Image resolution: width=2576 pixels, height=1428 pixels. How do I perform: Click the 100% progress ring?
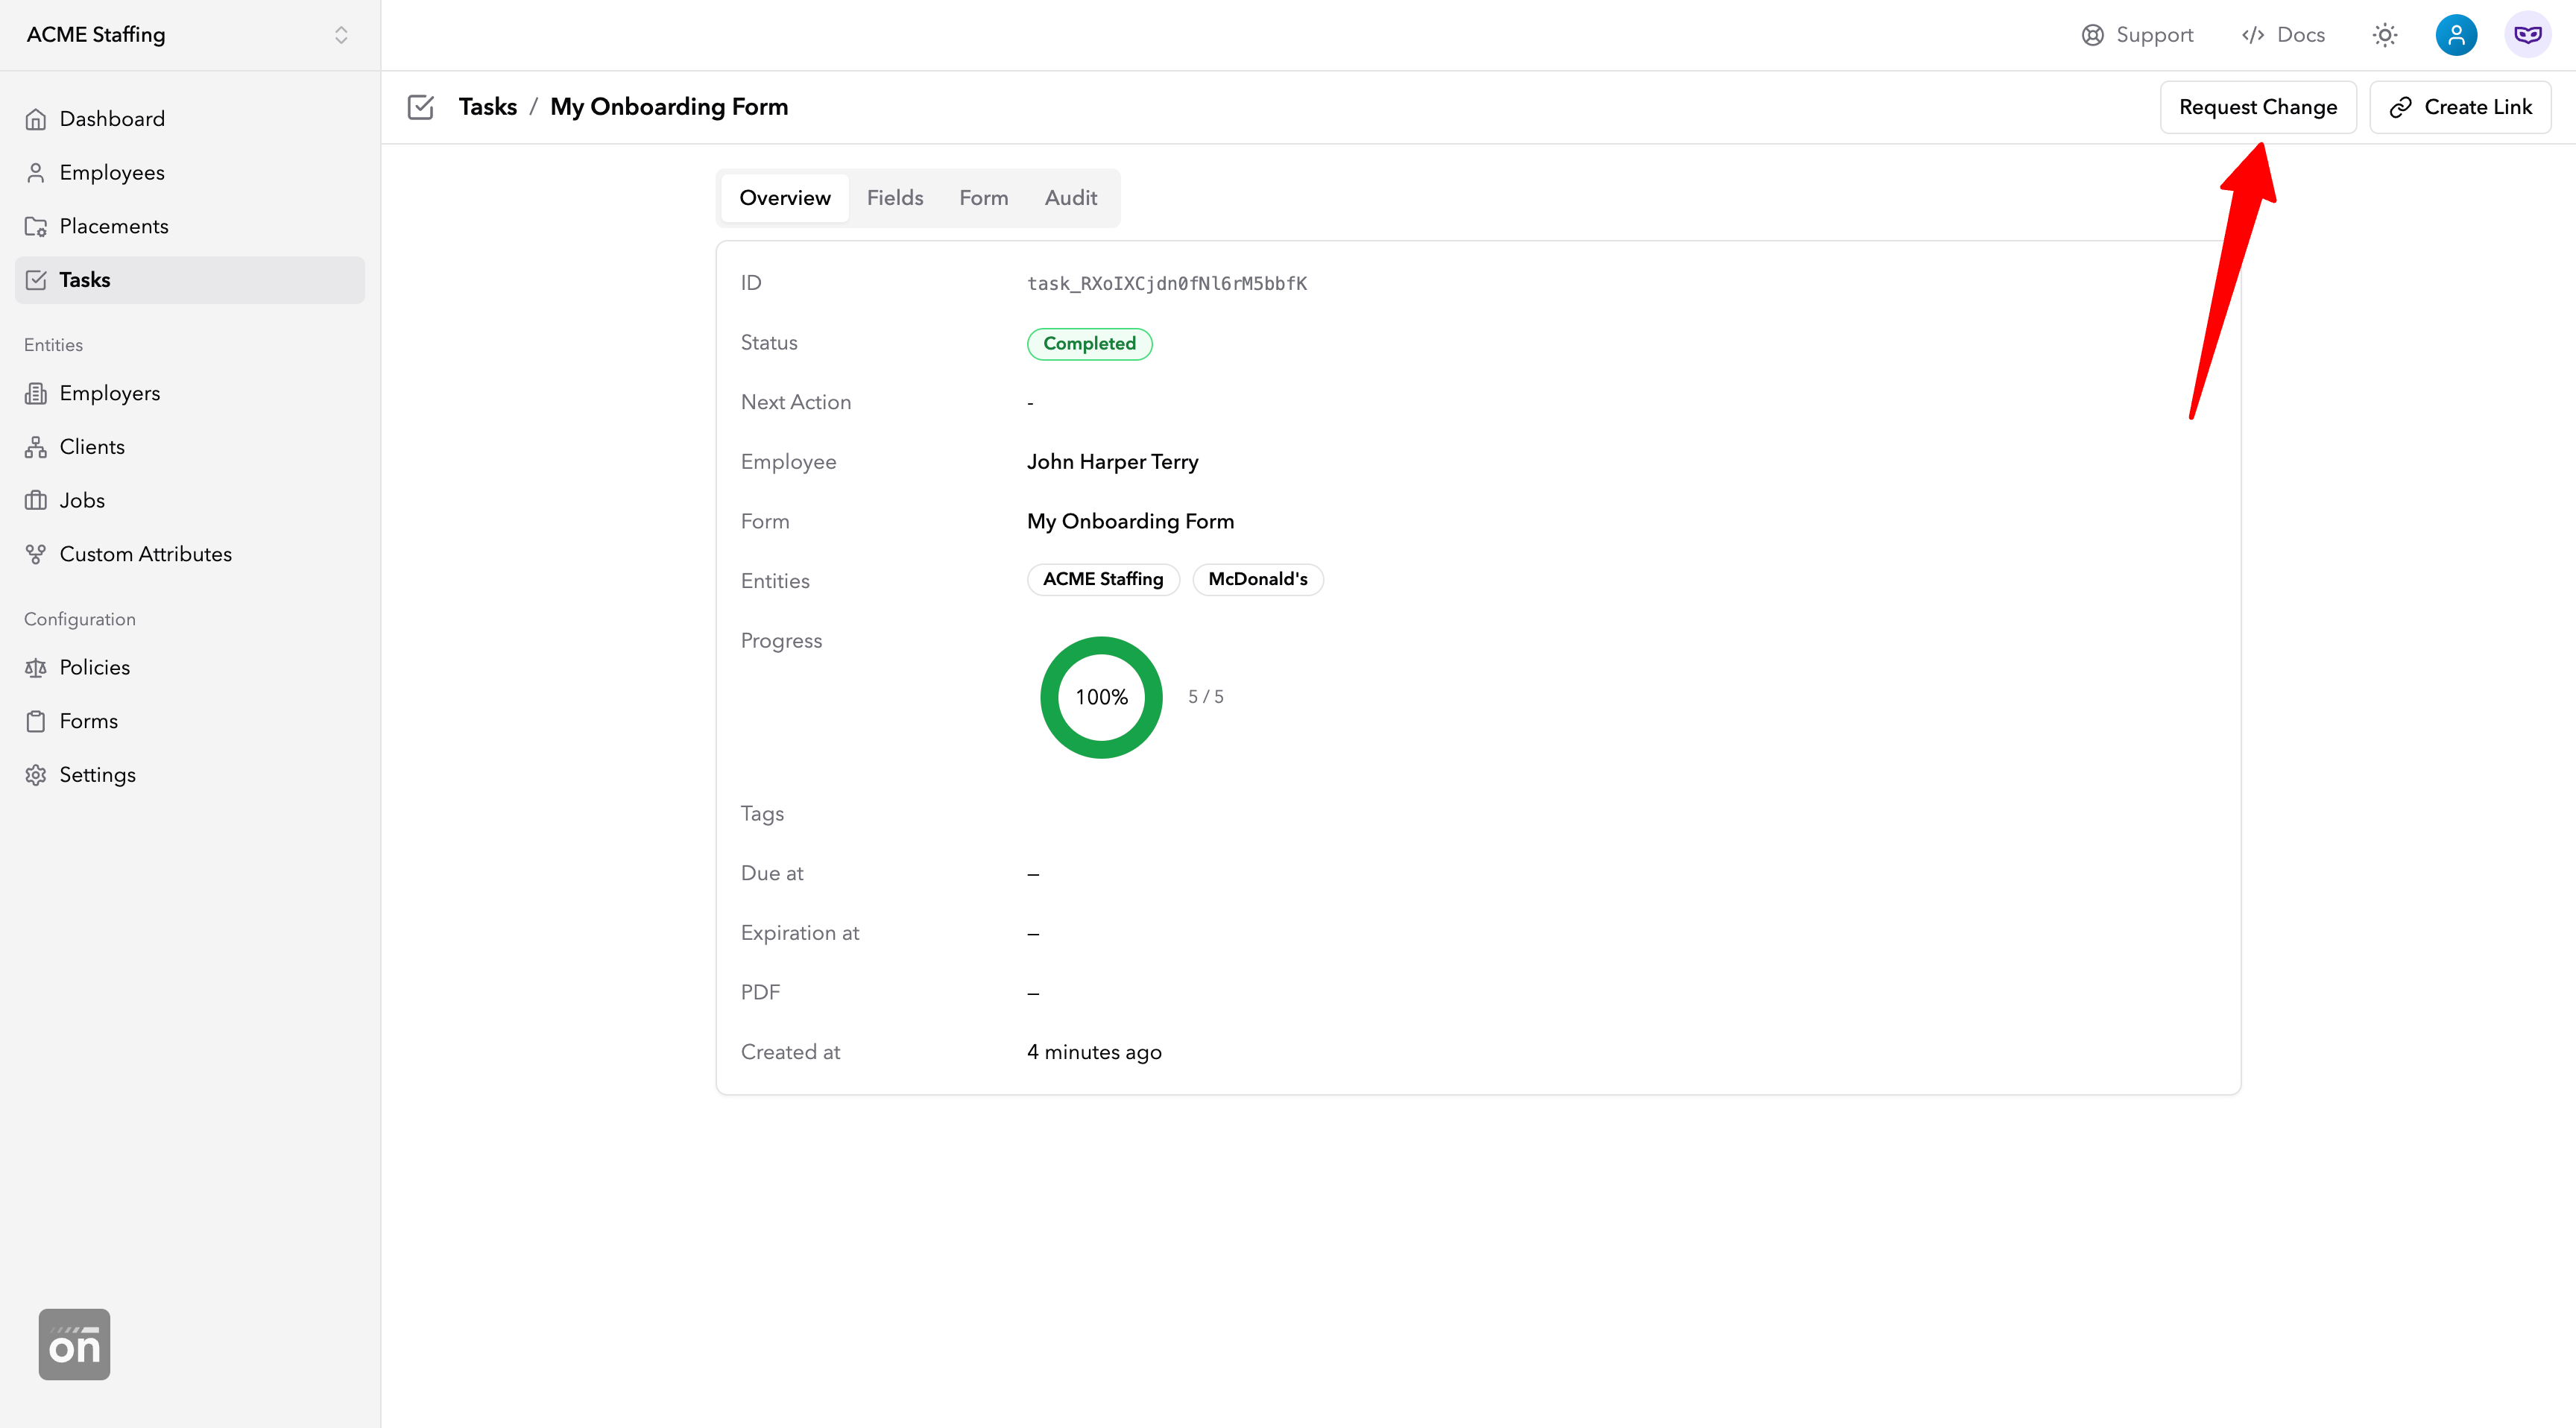pyautogui.click(x=1101, y=697)
